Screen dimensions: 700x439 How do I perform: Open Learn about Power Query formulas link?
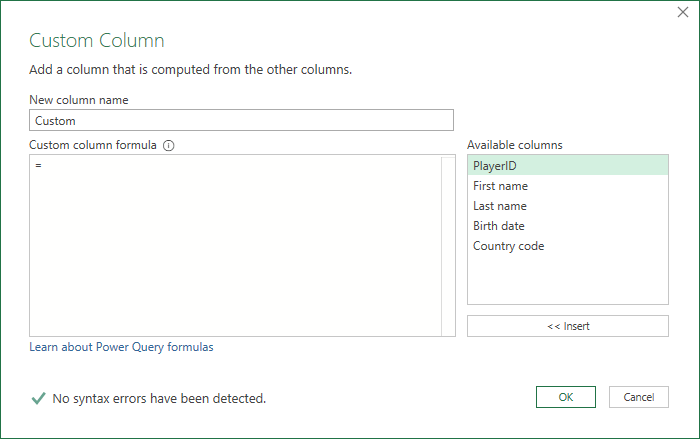point(121,347)
